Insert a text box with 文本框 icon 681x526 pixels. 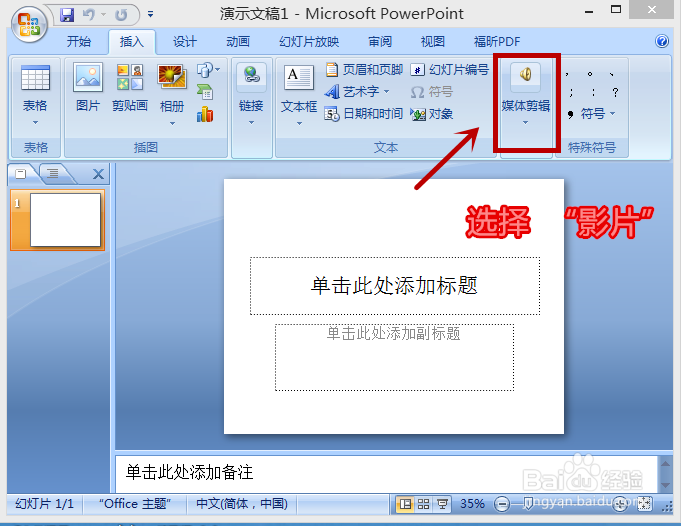(299, 78)
